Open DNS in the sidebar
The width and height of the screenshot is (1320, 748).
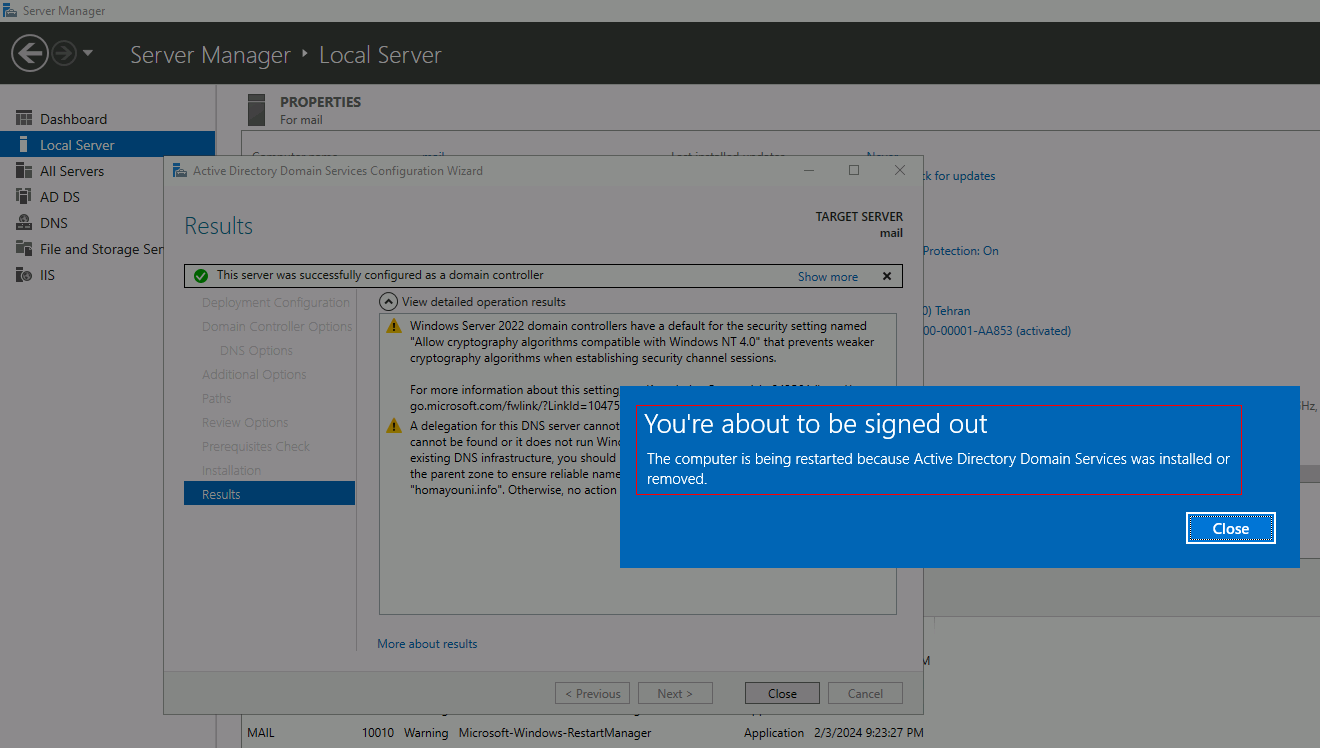pos(53,223)
